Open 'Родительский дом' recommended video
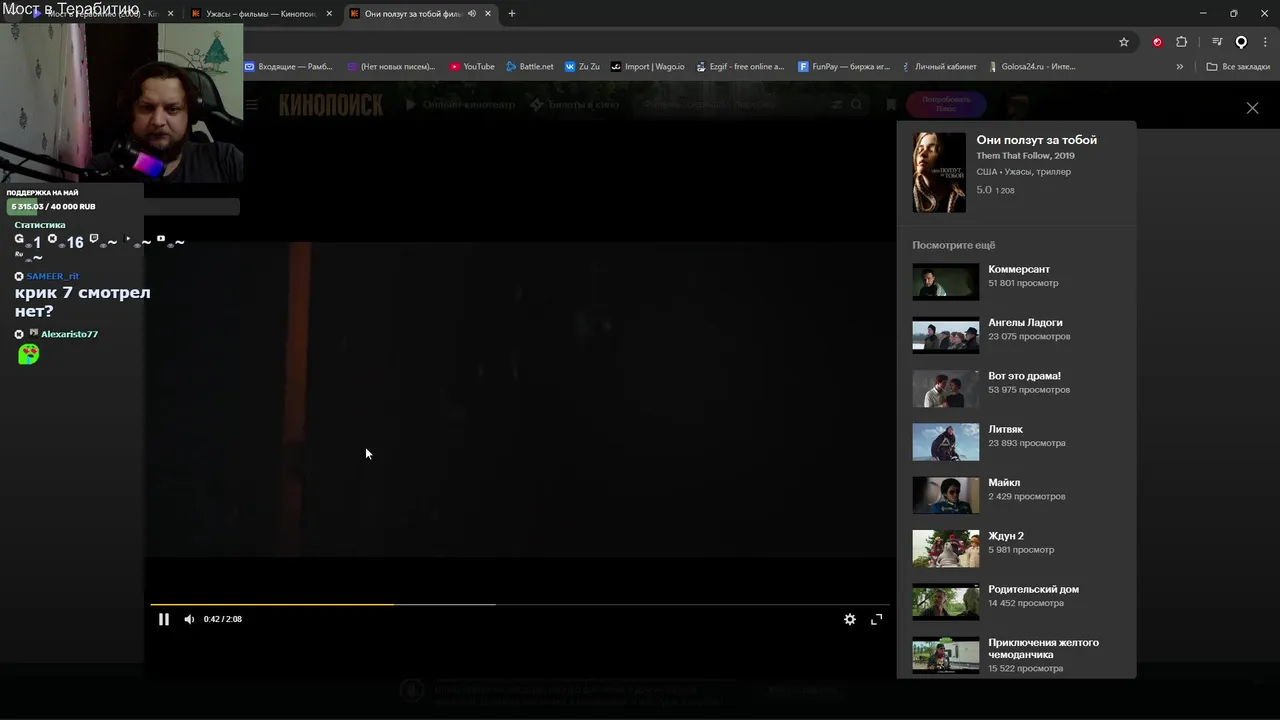Image resolution: width=1280 pixels, height=720 pixels. pos(946,602)
